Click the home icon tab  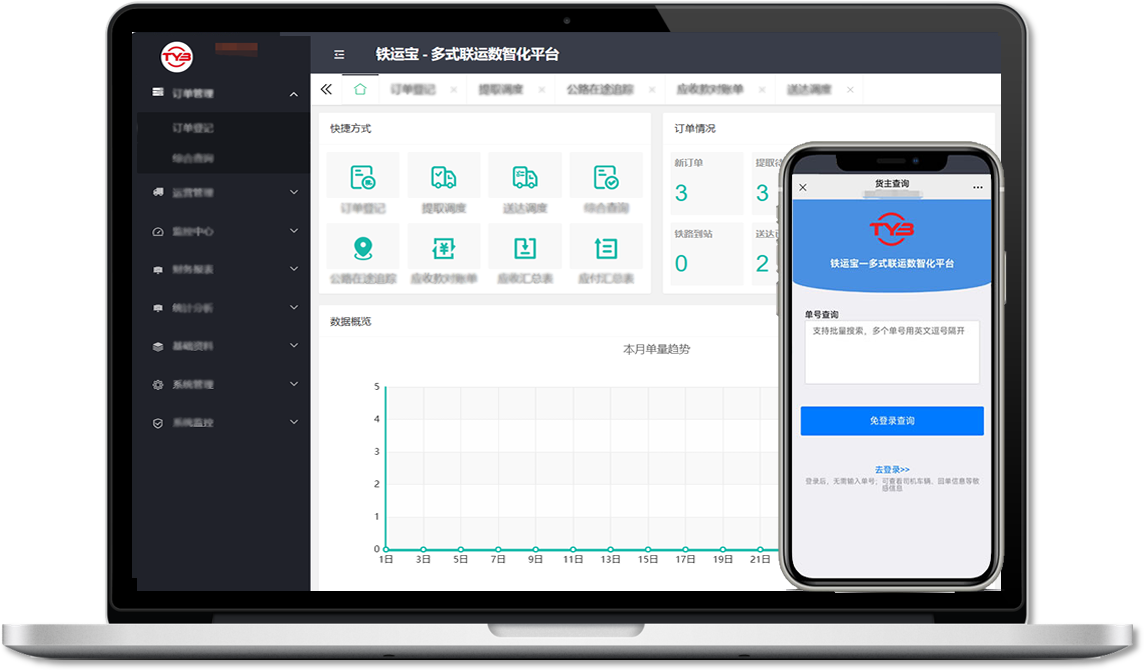point(360,89)
